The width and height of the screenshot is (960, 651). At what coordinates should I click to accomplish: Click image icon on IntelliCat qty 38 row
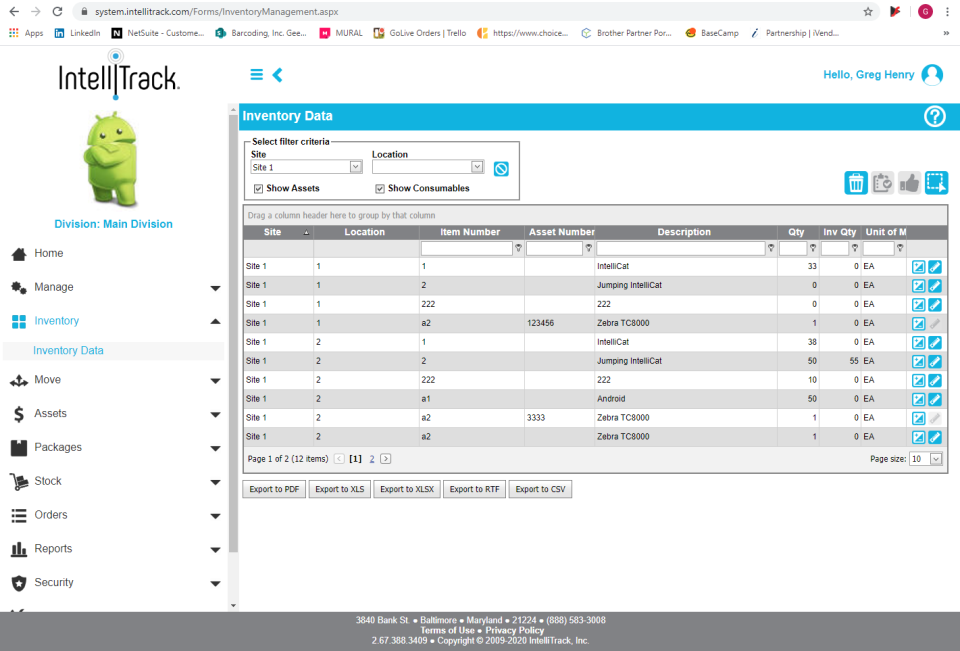[x=918, y=342]
